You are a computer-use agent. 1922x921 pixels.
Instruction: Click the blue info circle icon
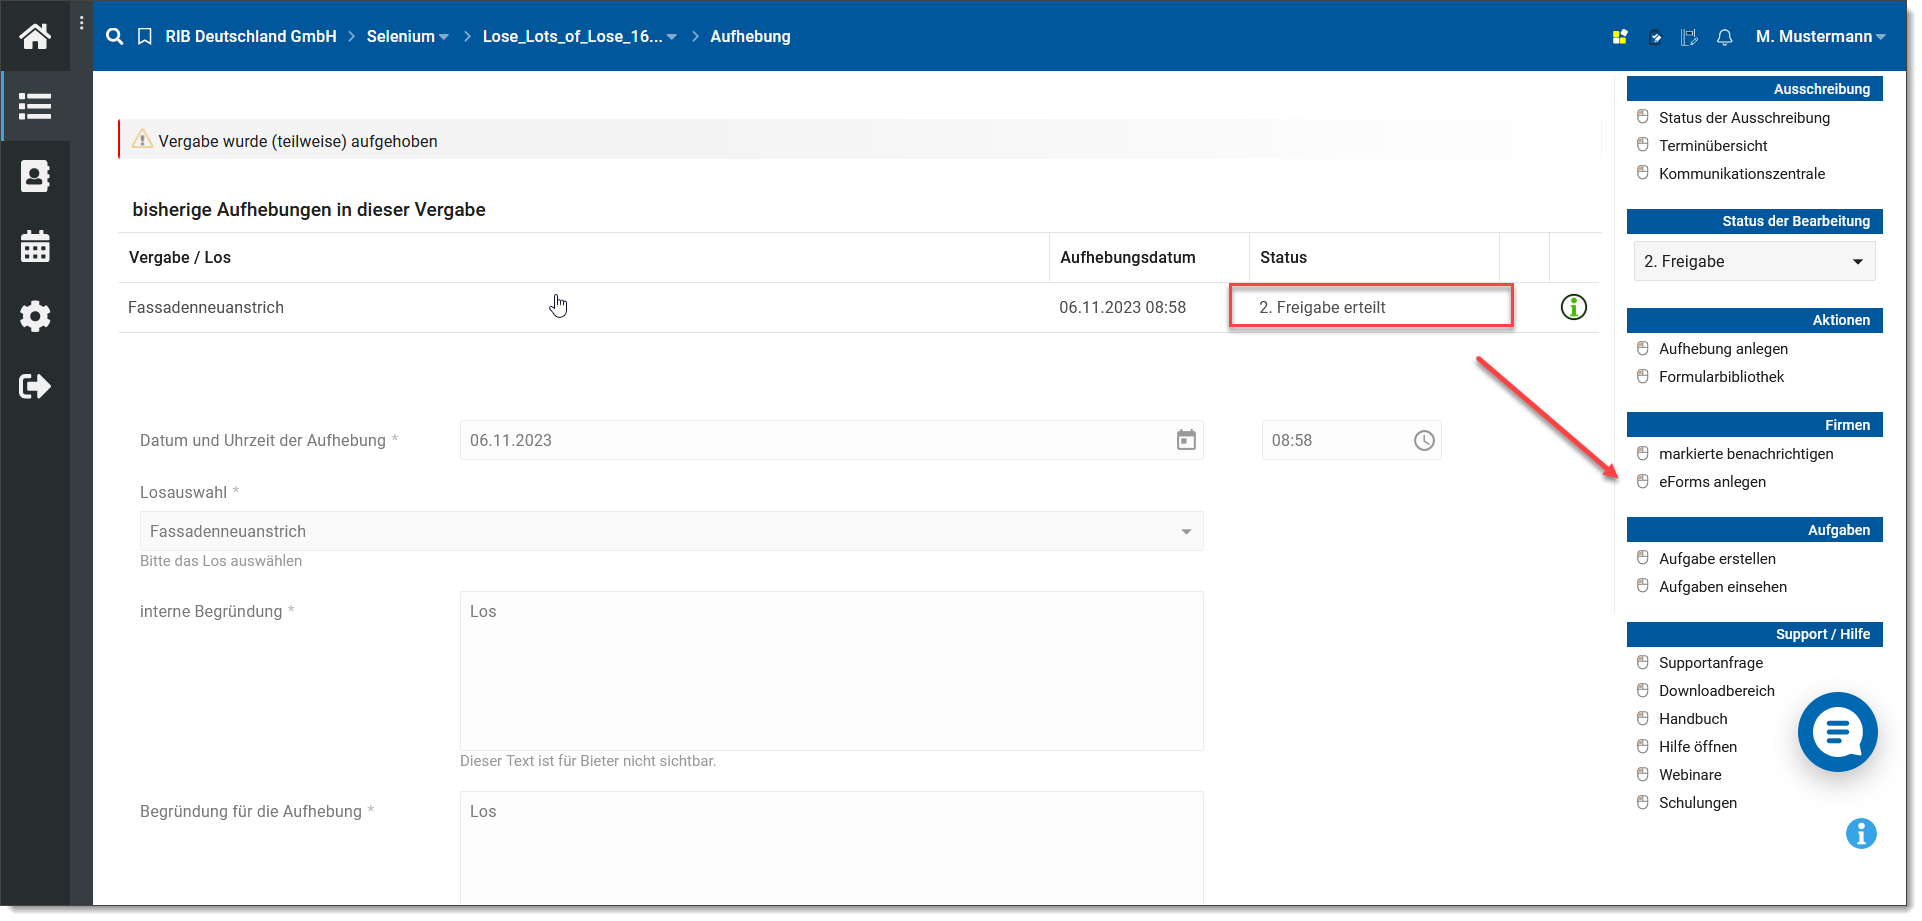coord(1861,833)
